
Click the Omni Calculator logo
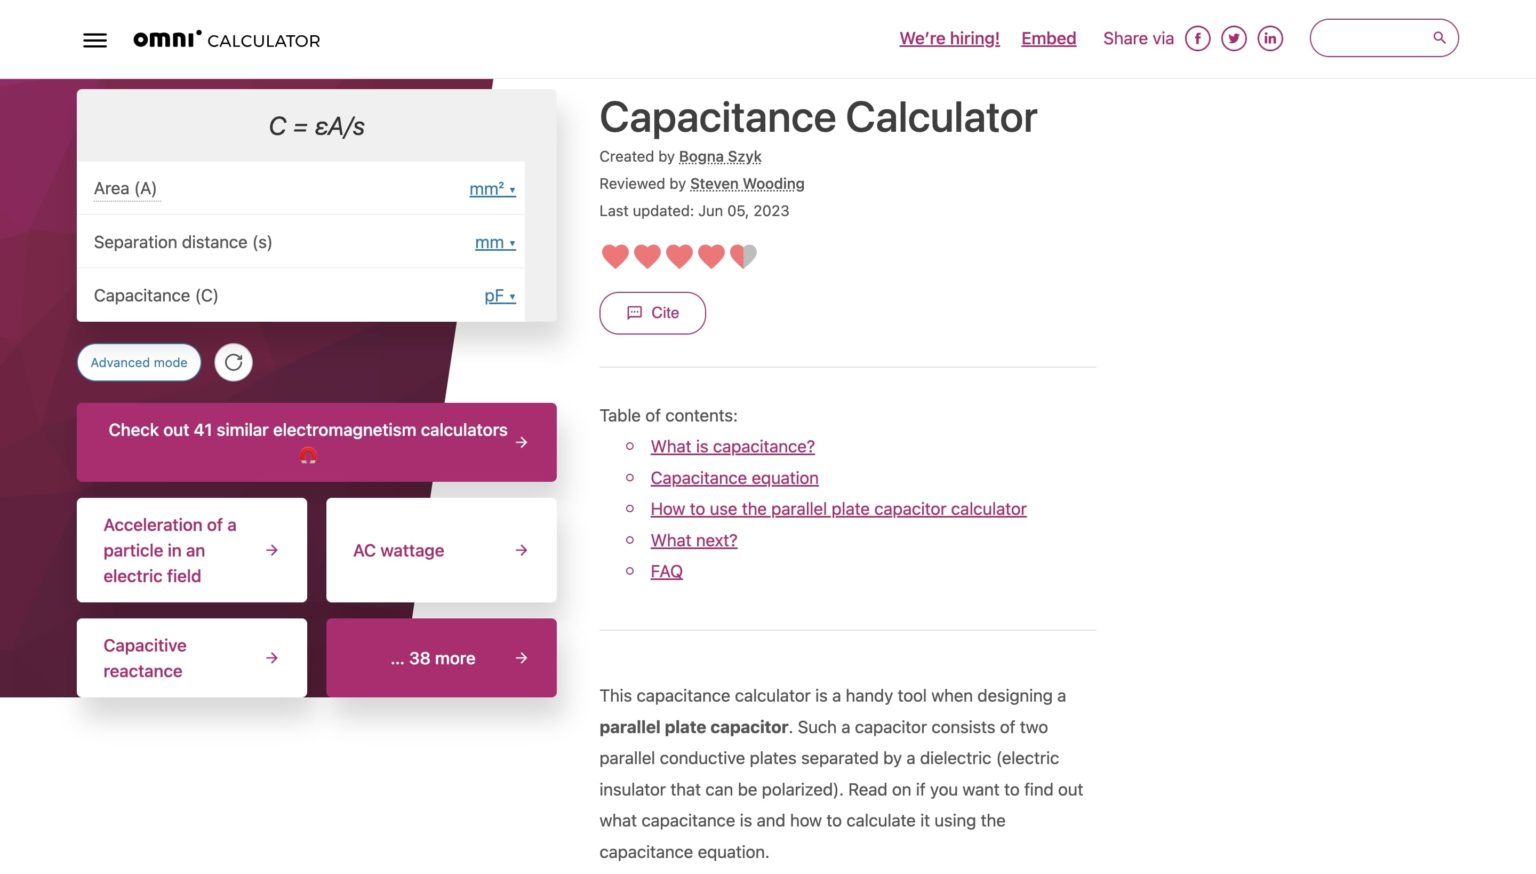pyautogui.click(x=225, y=40)
